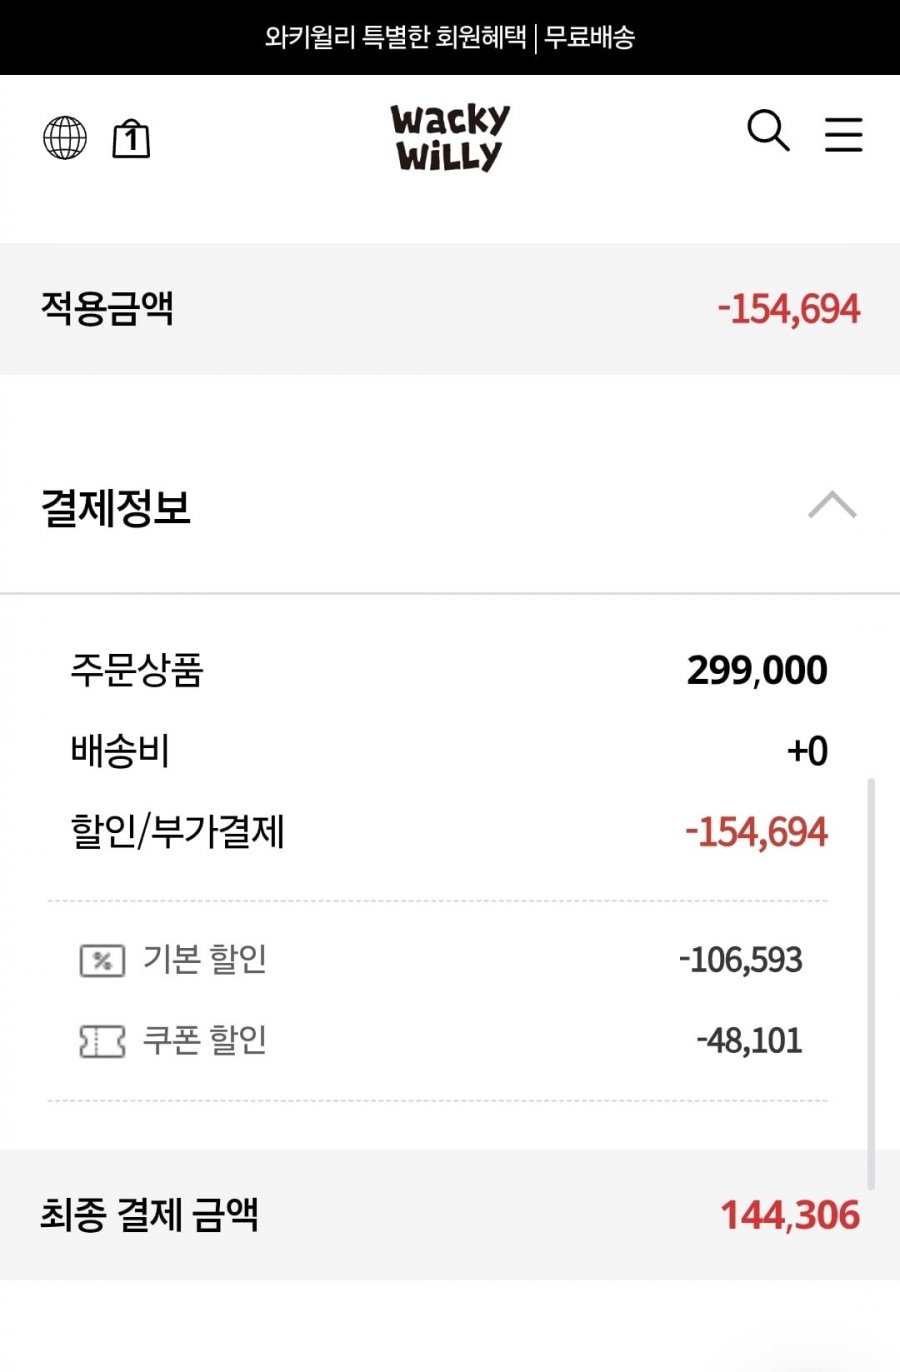Collapse the 결제정보 section chevron
The width and height of the screenshot is (900, 1372).
(x=832, y=505)
